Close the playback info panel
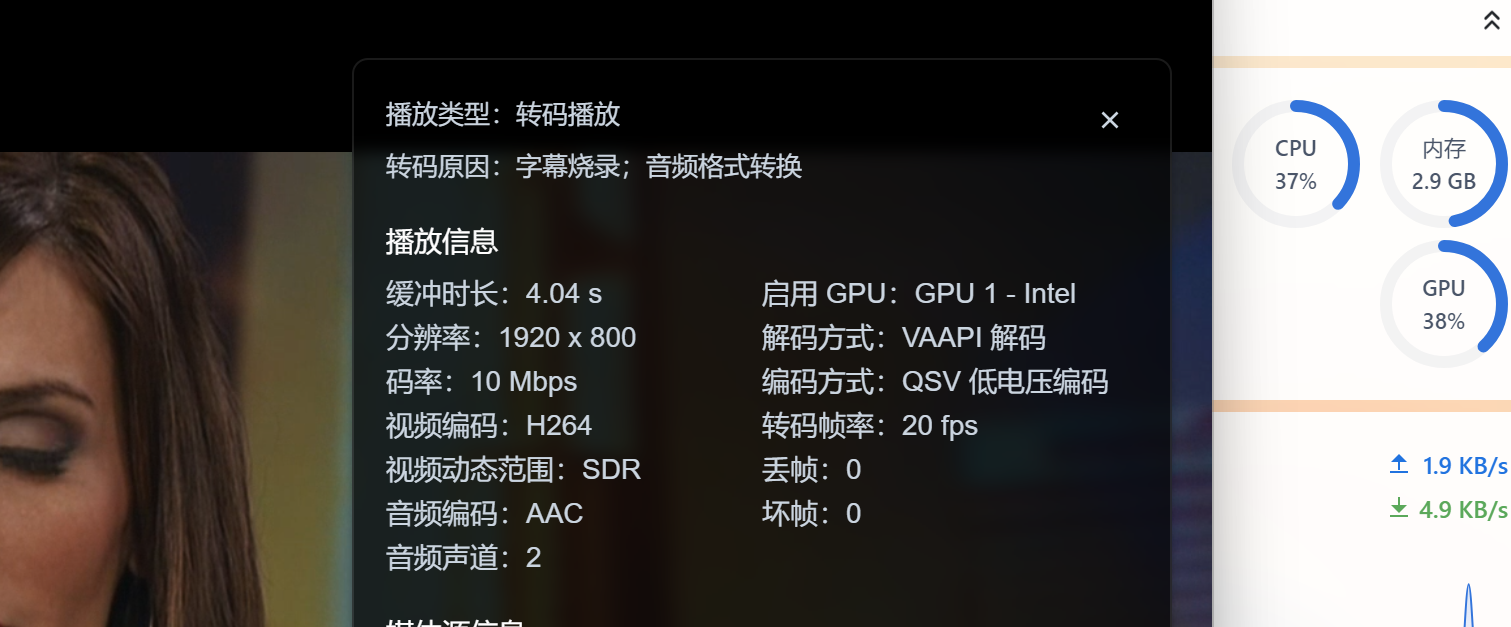Viewport: 1511px width, 627px height. pyautogui.click(x=1109, y=120)
